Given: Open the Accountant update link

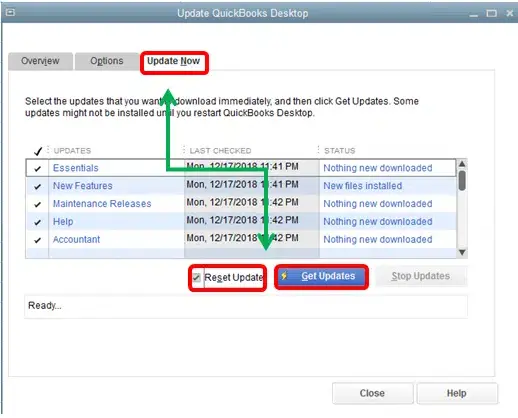Looking at the screenshot, I should [x=76, y=239].
